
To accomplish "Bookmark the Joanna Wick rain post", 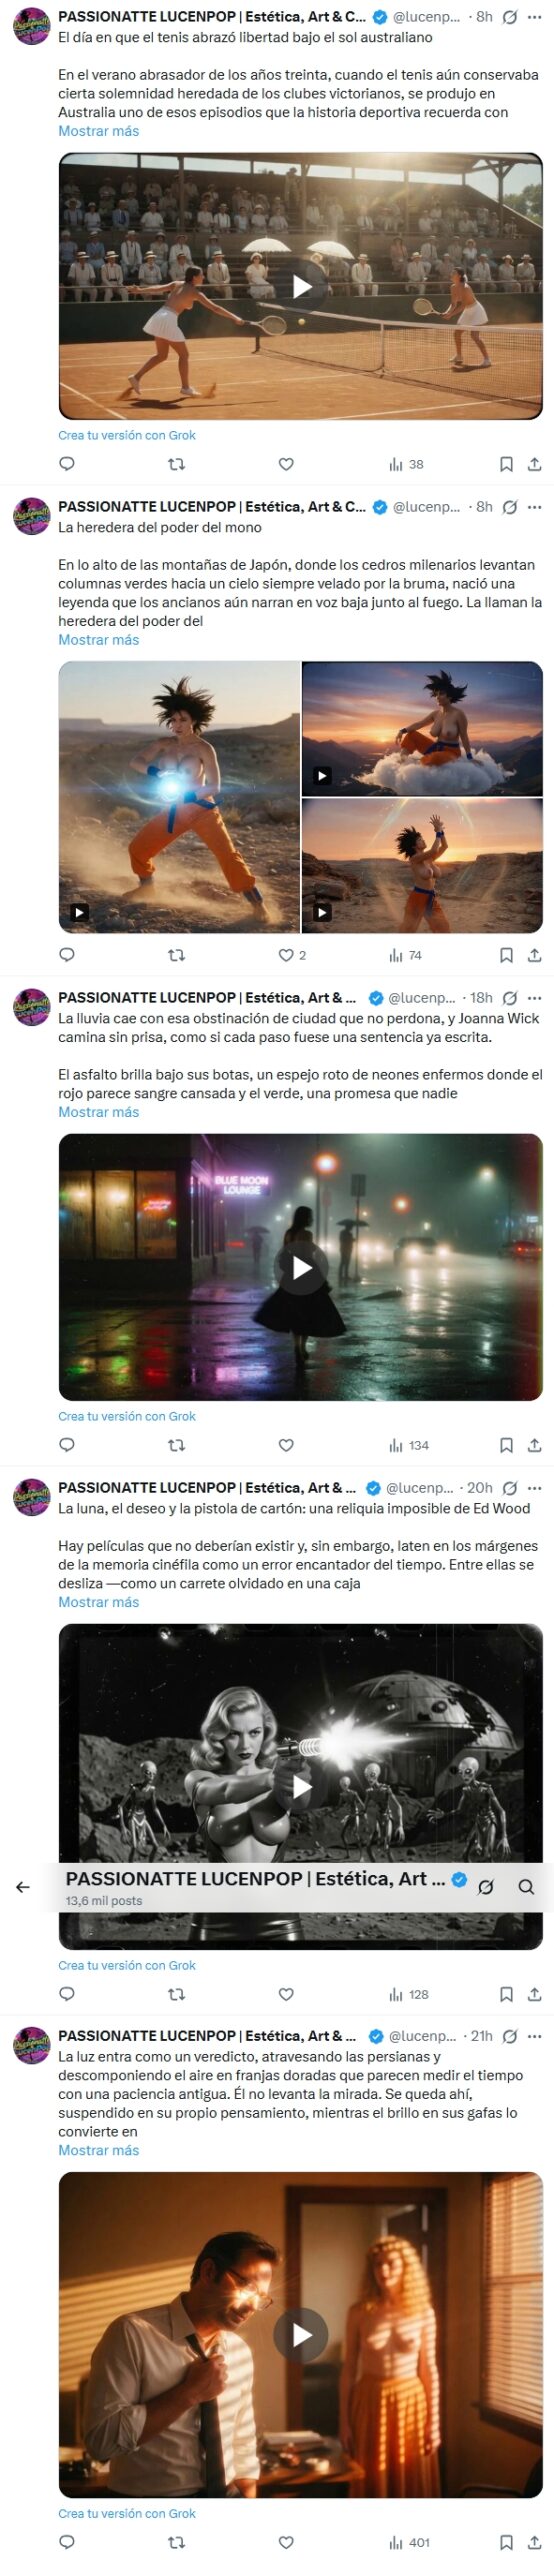I will [x=506, y=1445].
